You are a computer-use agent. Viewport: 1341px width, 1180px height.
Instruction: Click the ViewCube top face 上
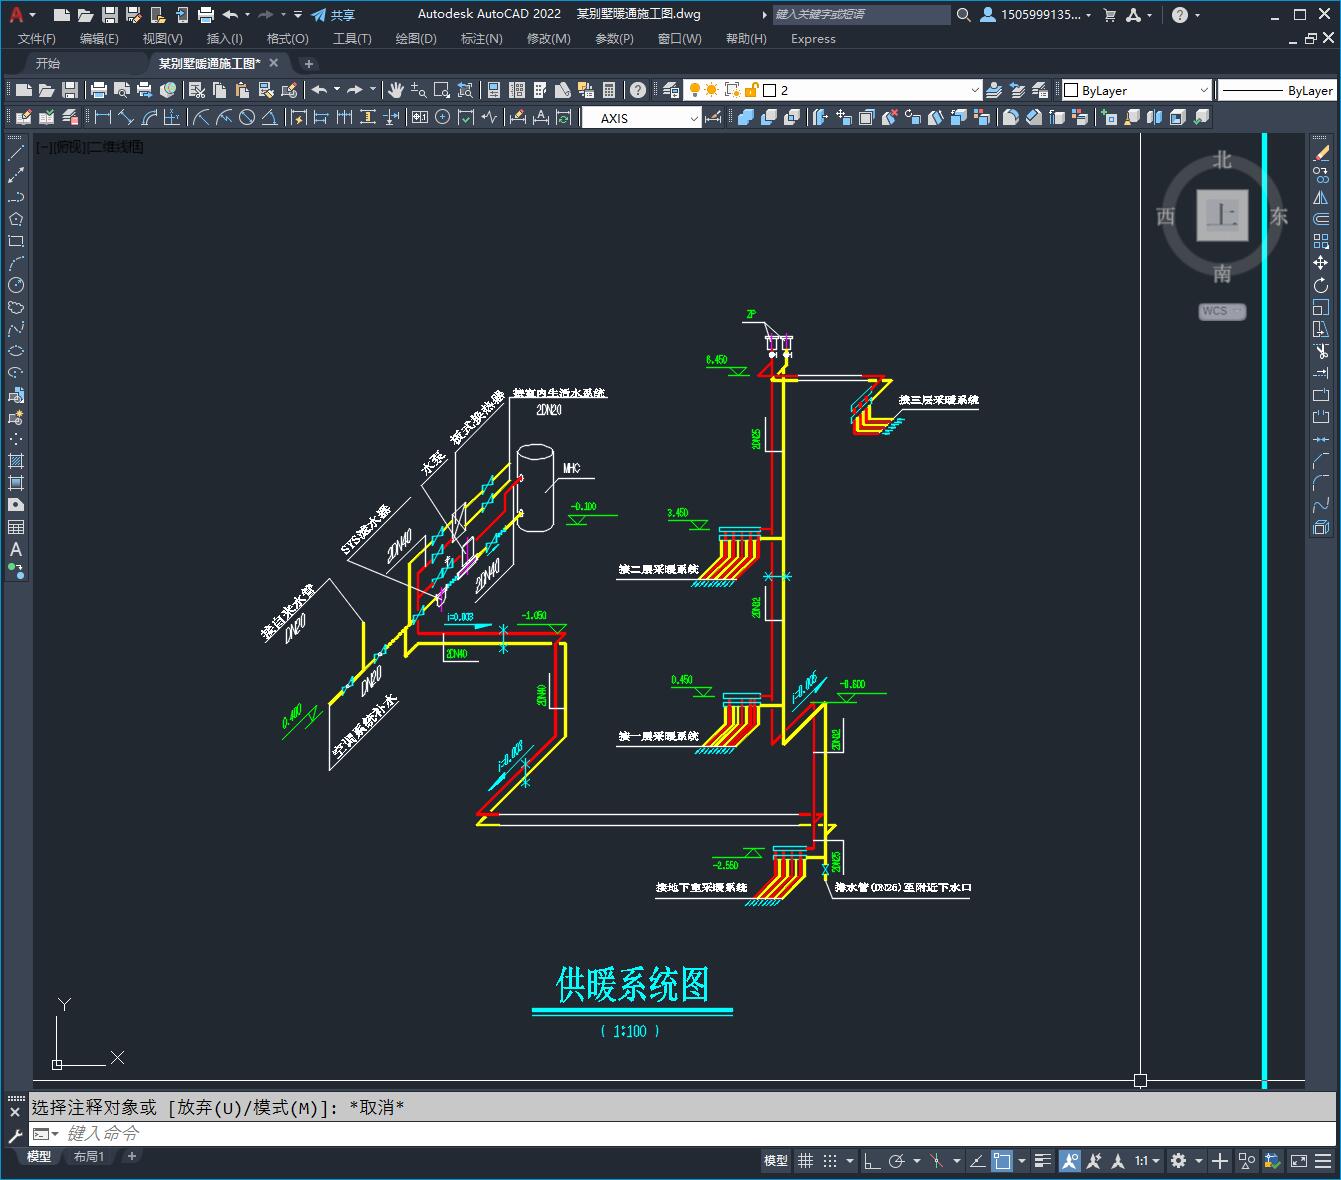click(1222, 215)
